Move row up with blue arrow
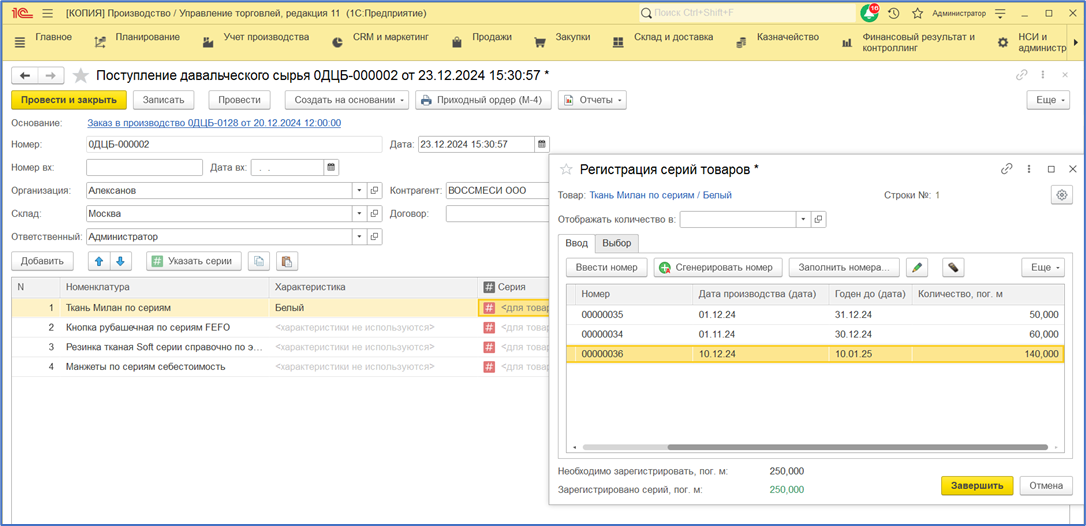The image size is (1086, 526). coord(98,261)
